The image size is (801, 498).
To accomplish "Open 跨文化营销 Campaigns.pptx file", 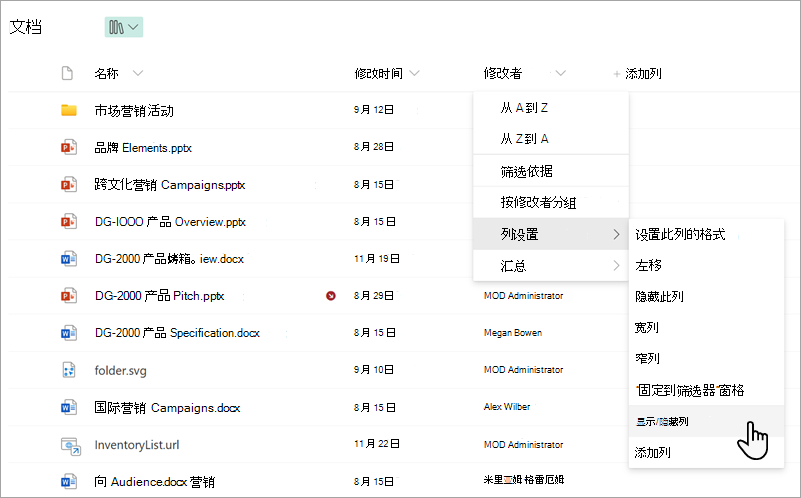I will (x=170, y=185).
